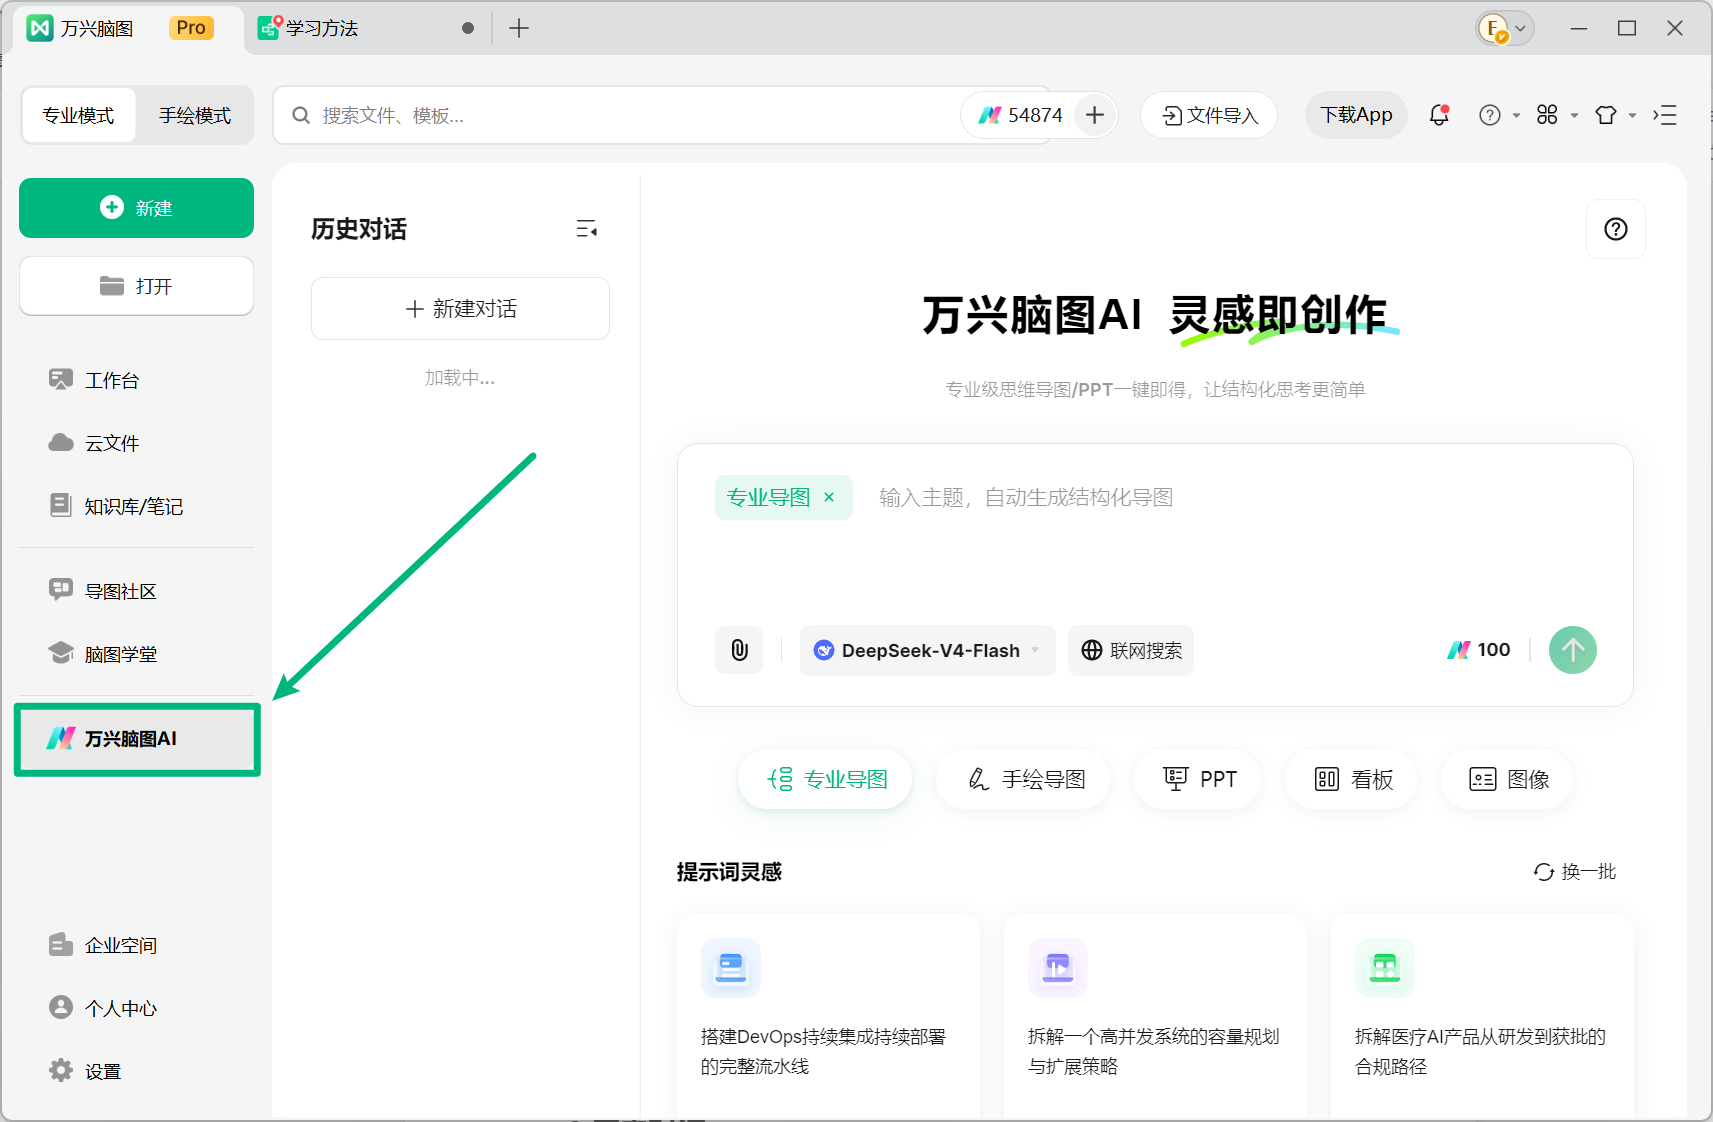Click the 54874 AI credits balance
The height and width of the screenshot is (1122, 1713).
(1020, 115)
